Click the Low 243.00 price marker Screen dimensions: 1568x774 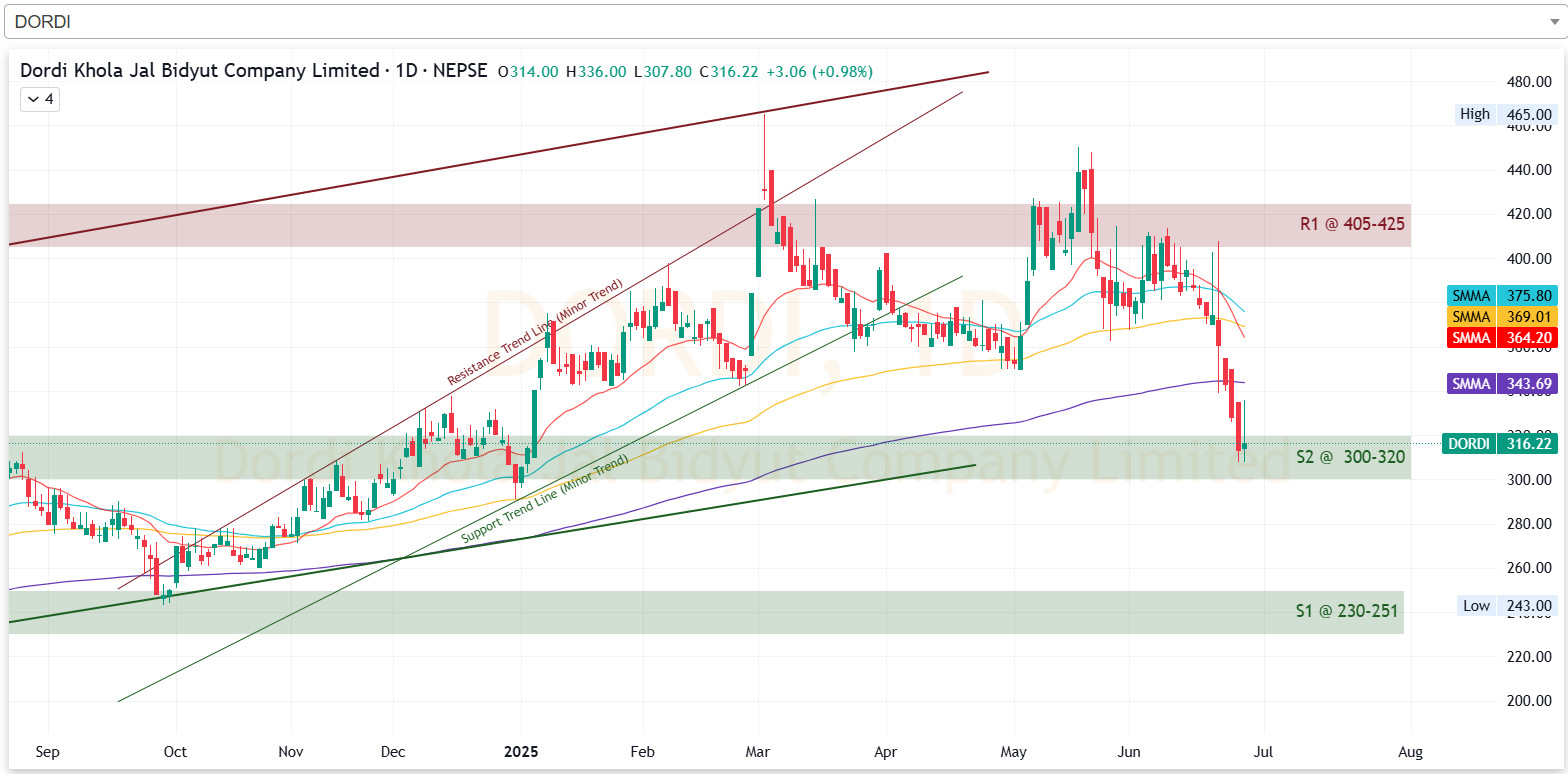pyautogui.click(x=1505, y=606)
